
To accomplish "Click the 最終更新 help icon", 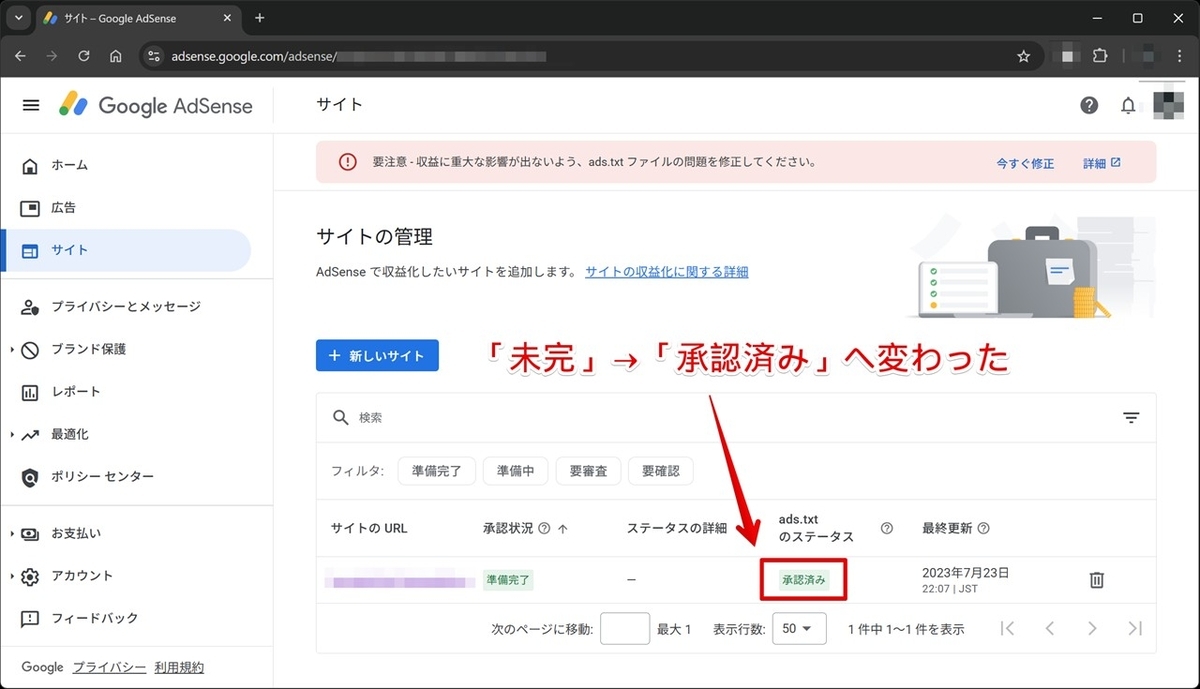I will tap(983, 528).
